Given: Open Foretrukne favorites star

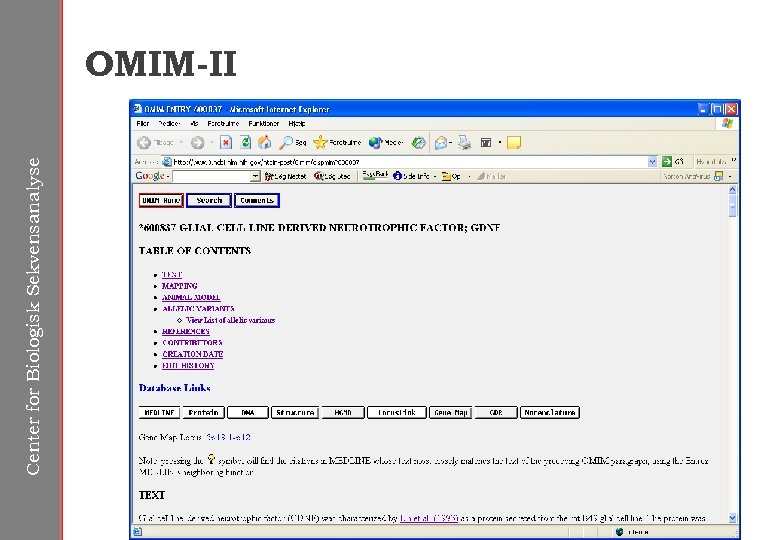Looking at the screenshot, I should pyautogui.click(x=337, y=143).
